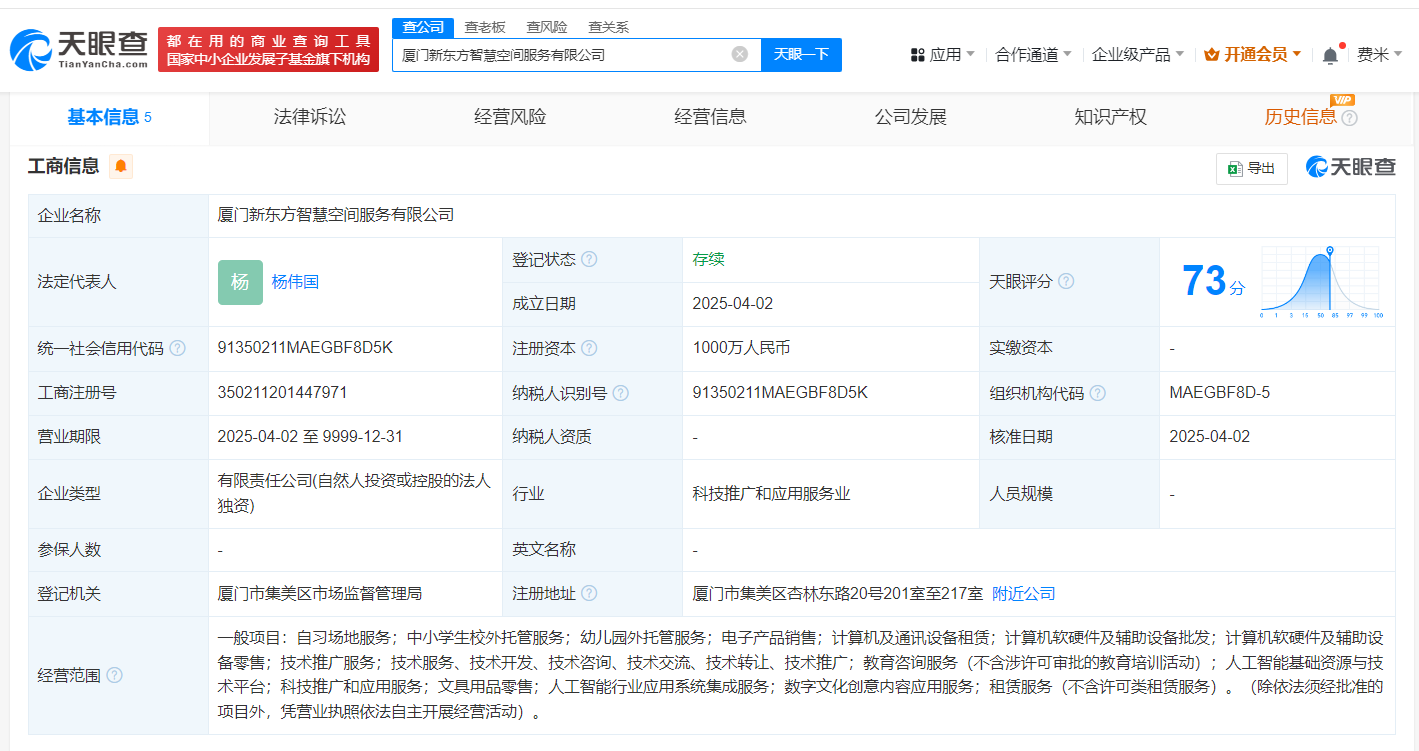Click the help icon beside 经营范围
This screenshot has width=1419, height=751.
coord(114,675)
